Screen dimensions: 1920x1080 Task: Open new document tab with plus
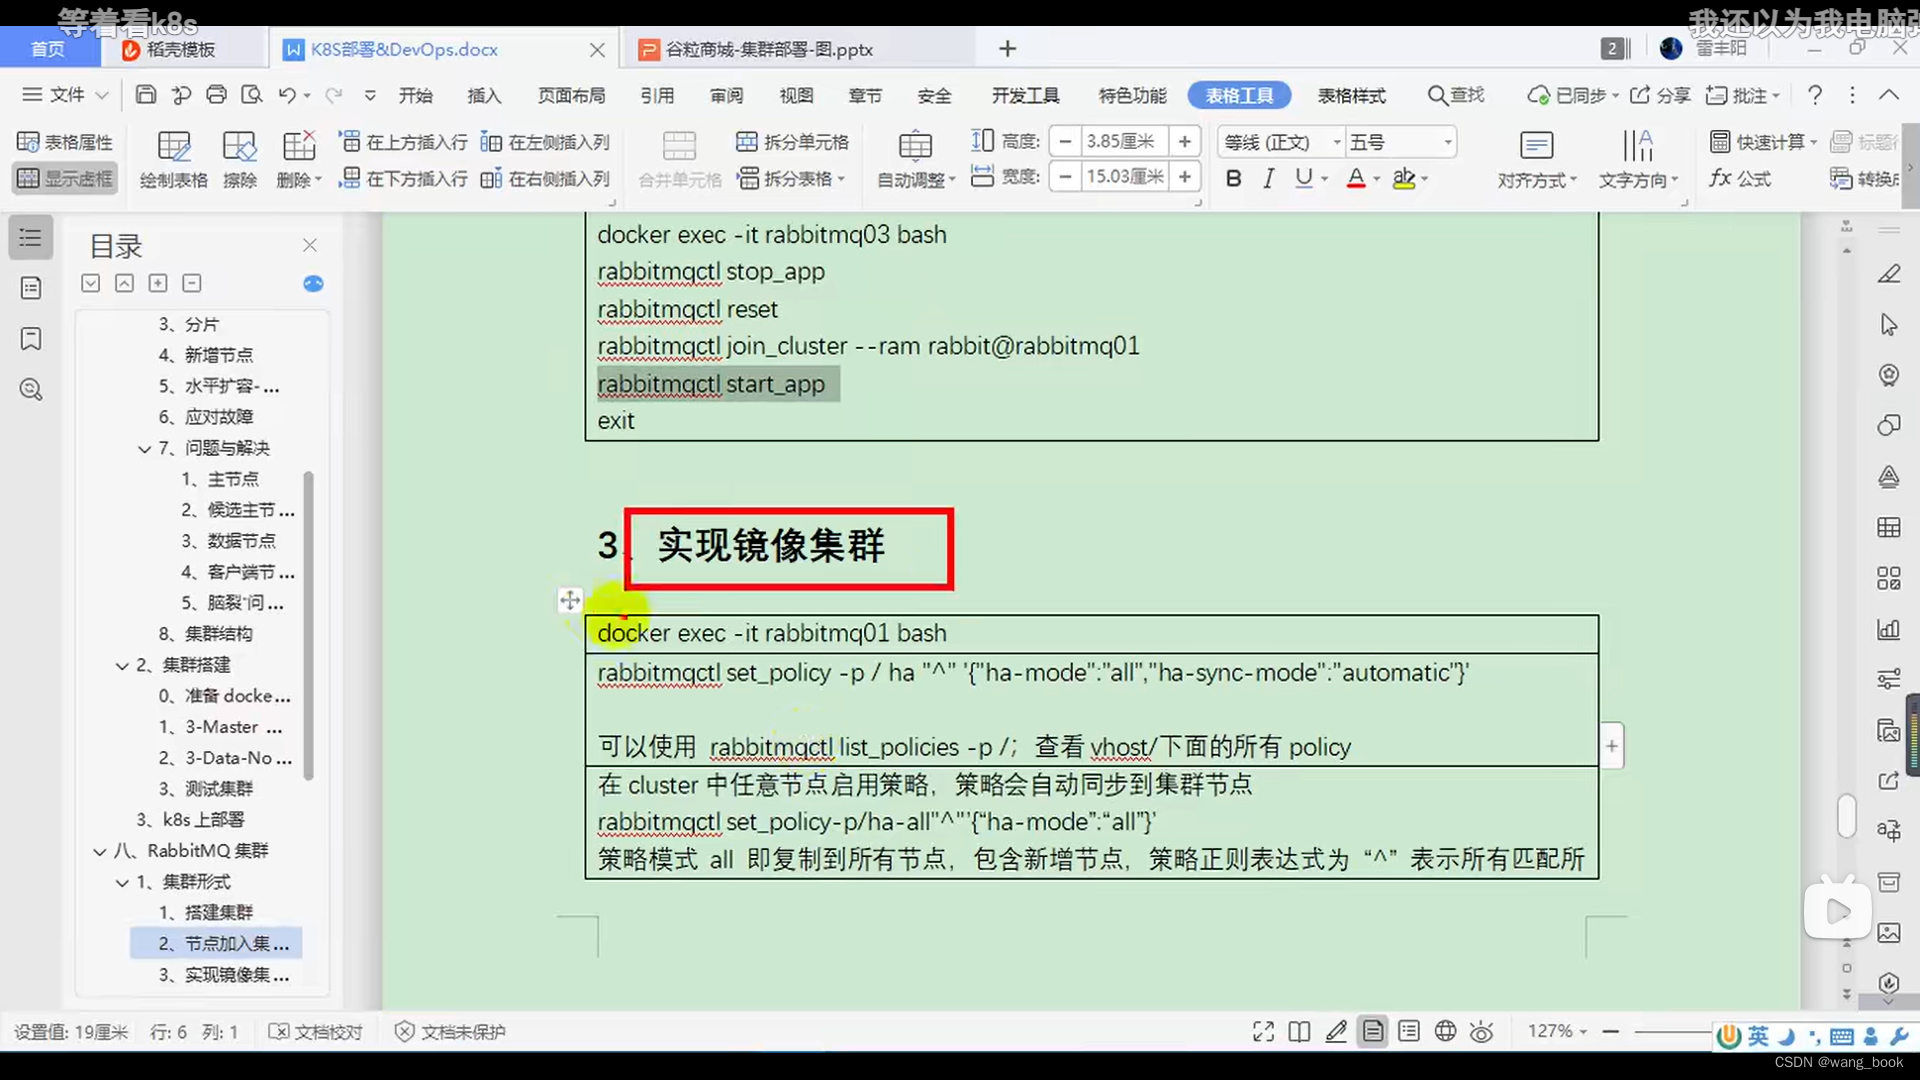(x=1008, y=48)
